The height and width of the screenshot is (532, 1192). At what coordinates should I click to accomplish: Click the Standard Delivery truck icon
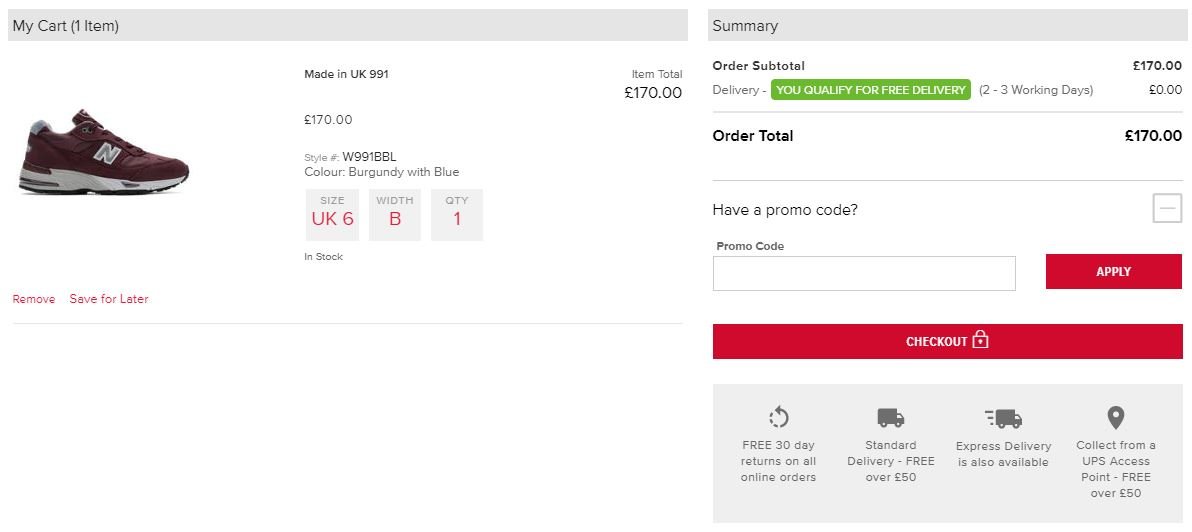[890, 418]
